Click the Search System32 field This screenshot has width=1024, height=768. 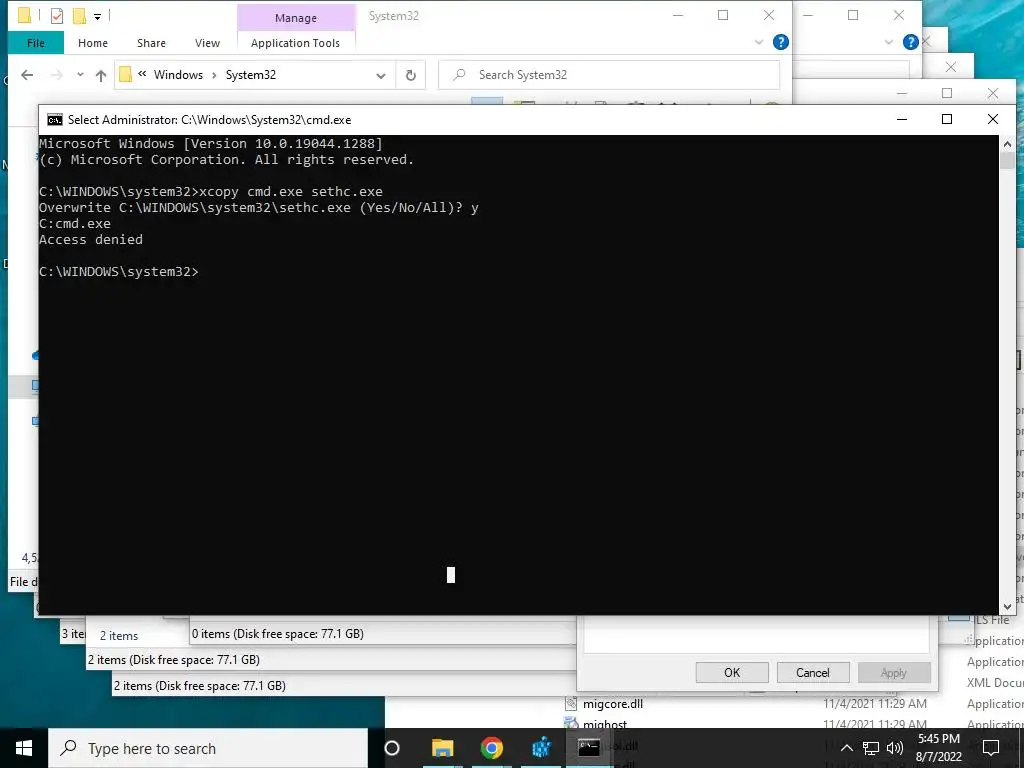click(609, 75)
